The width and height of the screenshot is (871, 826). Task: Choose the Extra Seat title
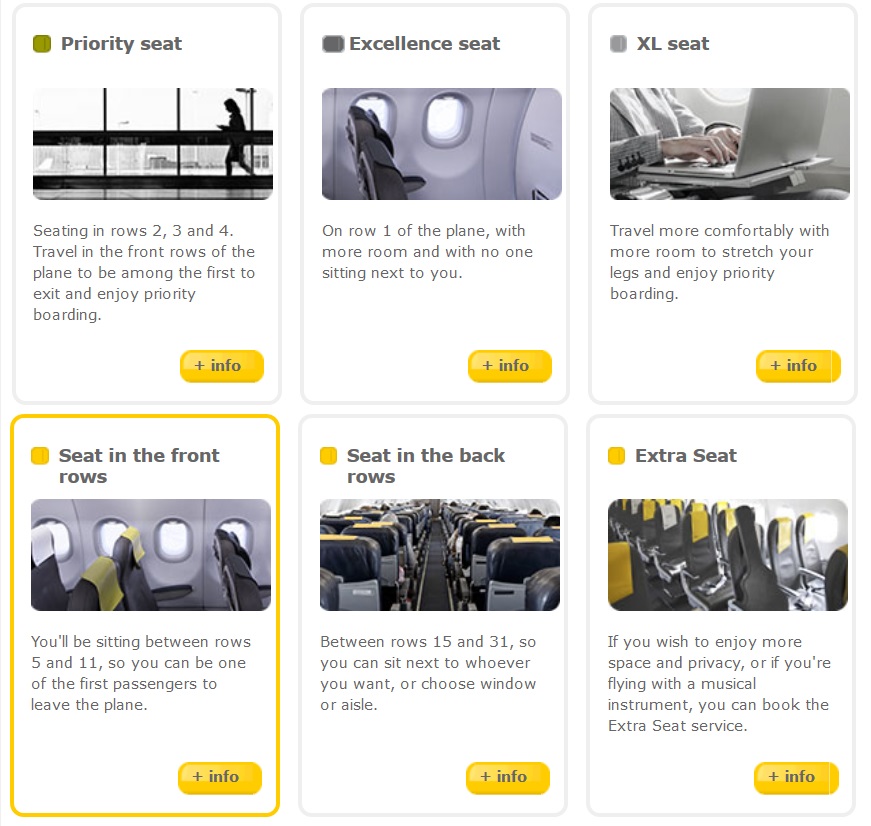coord(685,456)
